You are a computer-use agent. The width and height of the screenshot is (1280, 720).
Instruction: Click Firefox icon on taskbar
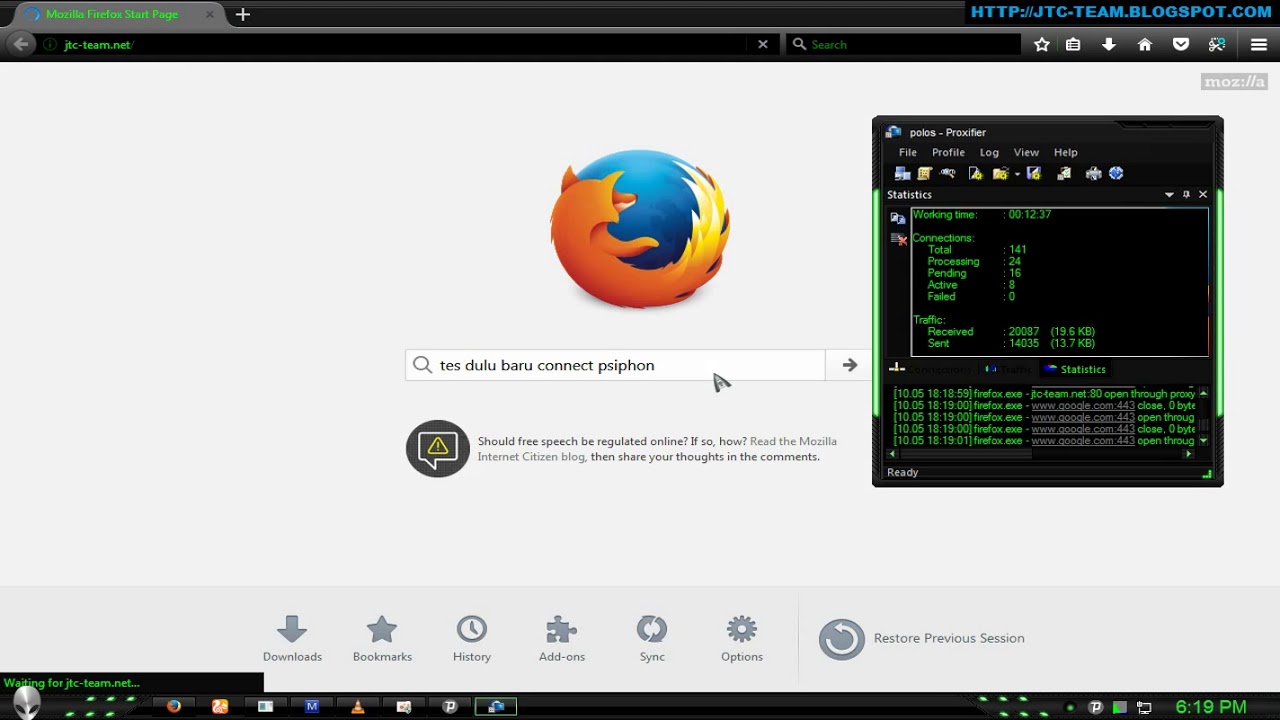[x=174, y=706]
